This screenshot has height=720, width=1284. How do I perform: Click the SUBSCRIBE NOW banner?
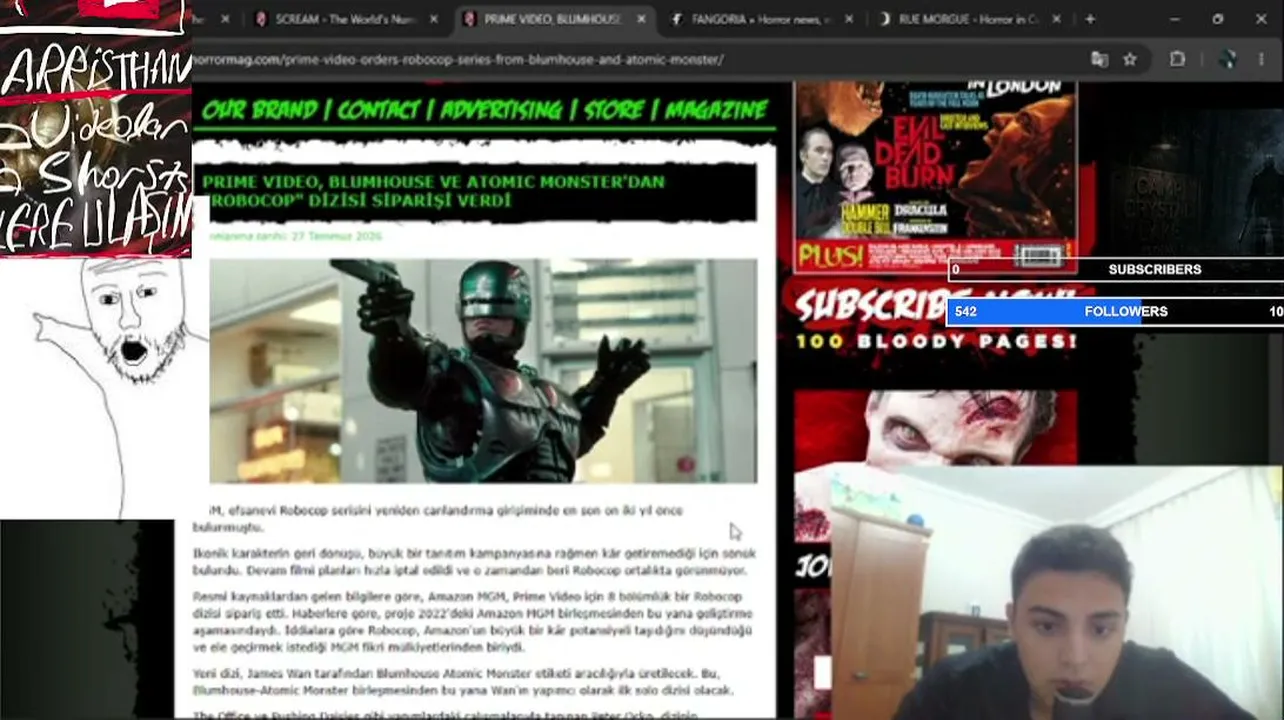click(935, 318)
